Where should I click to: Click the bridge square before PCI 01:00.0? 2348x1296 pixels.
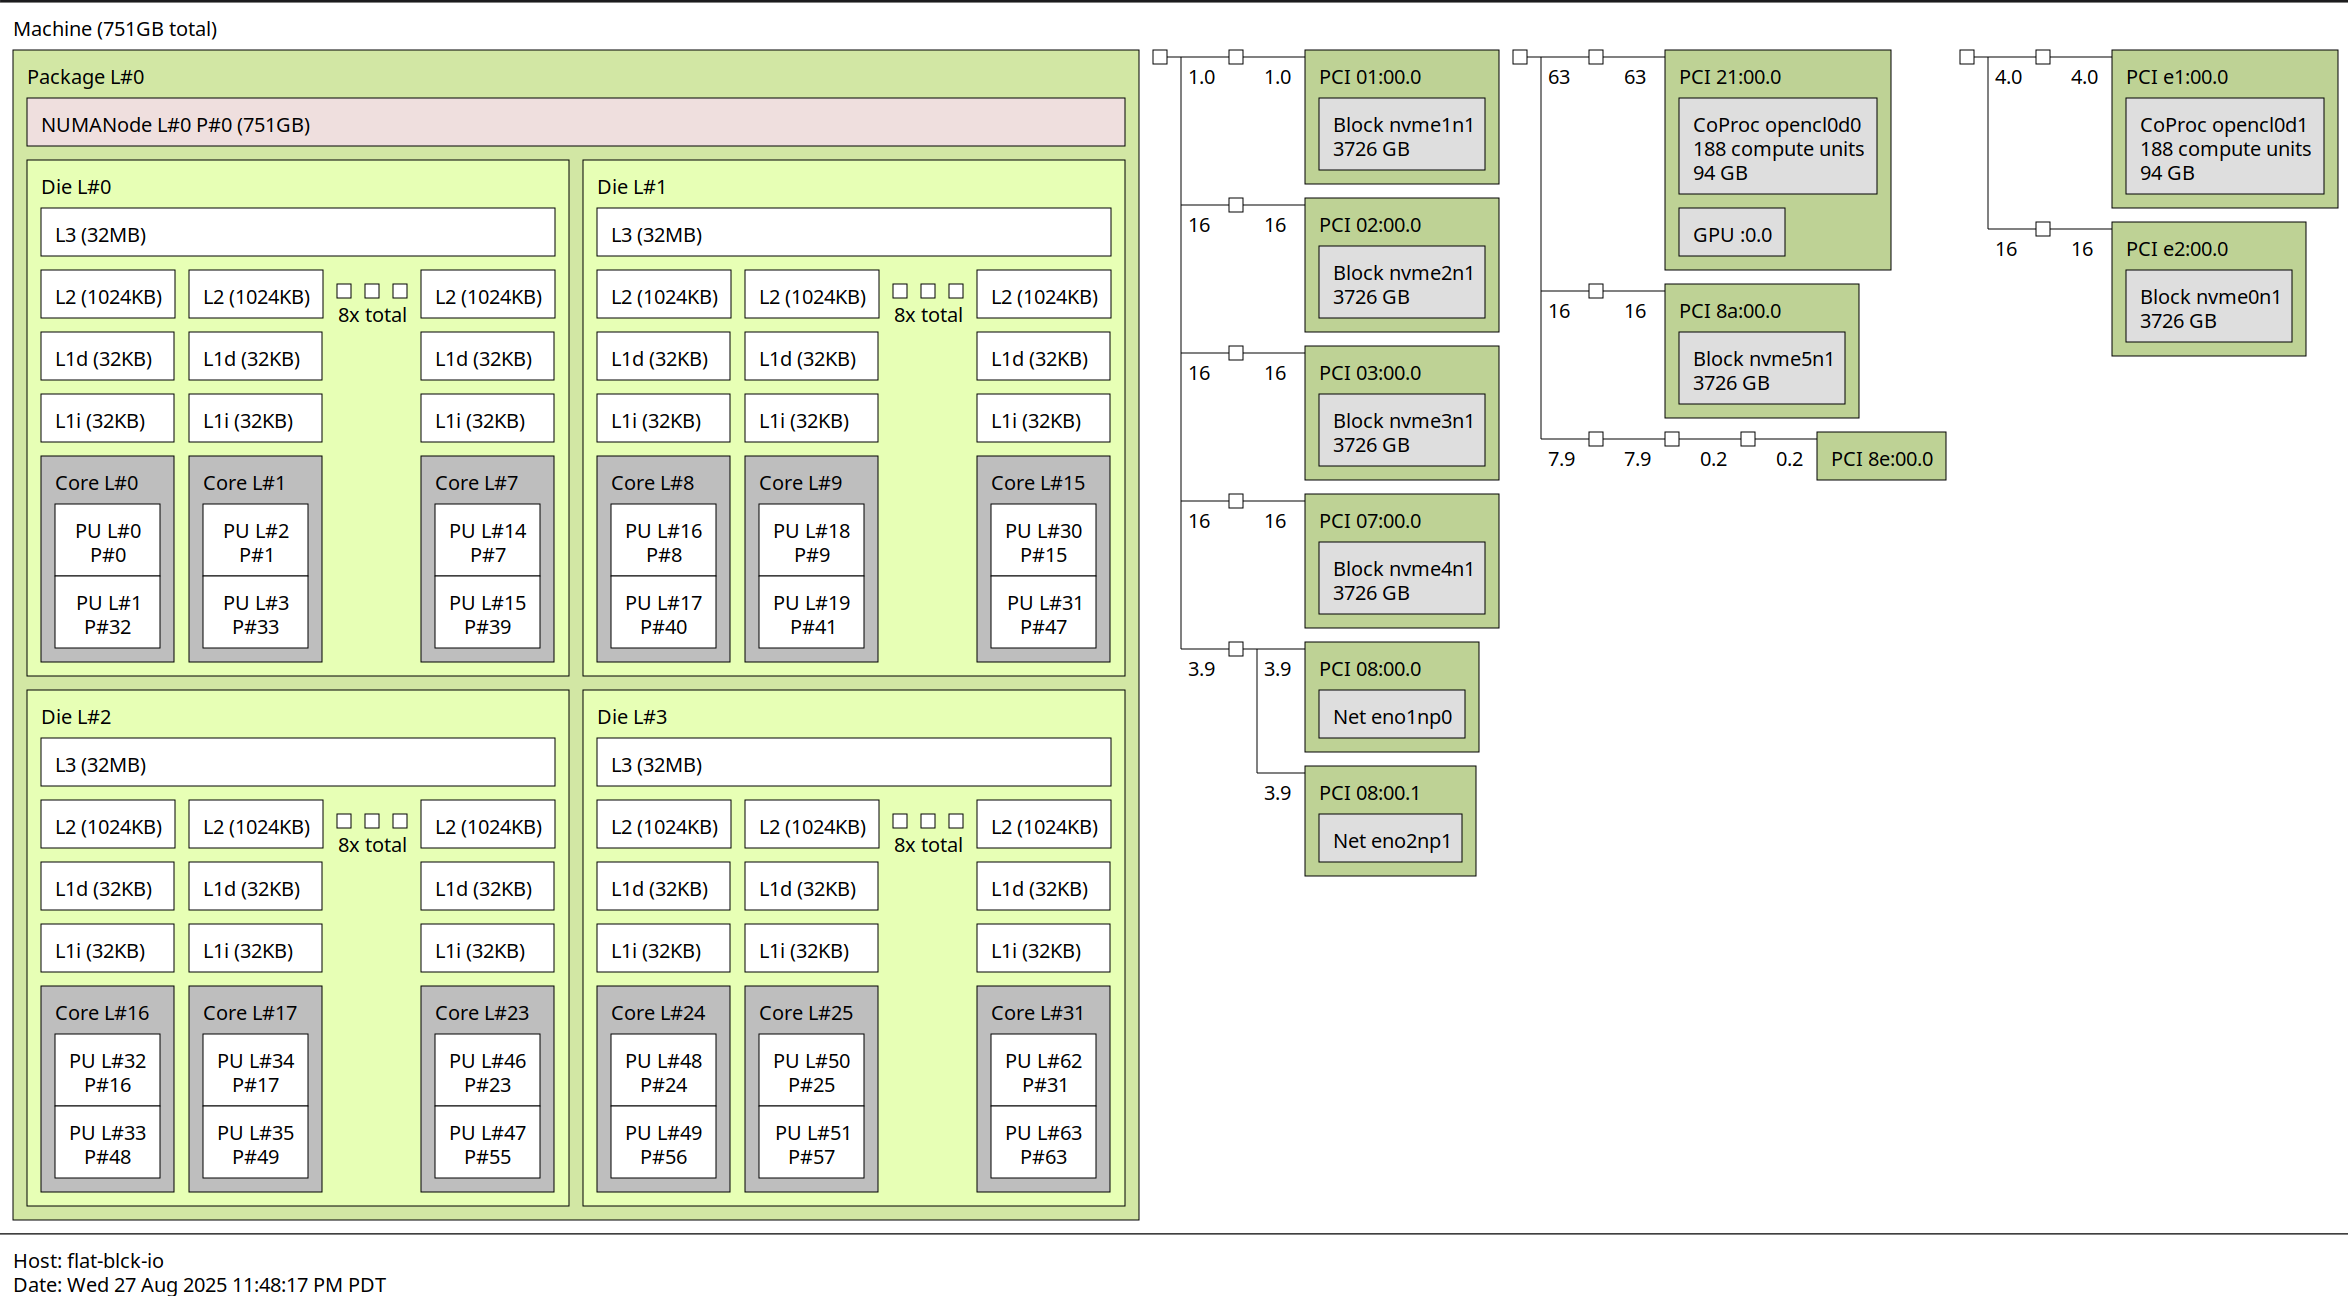(1236, 57)
